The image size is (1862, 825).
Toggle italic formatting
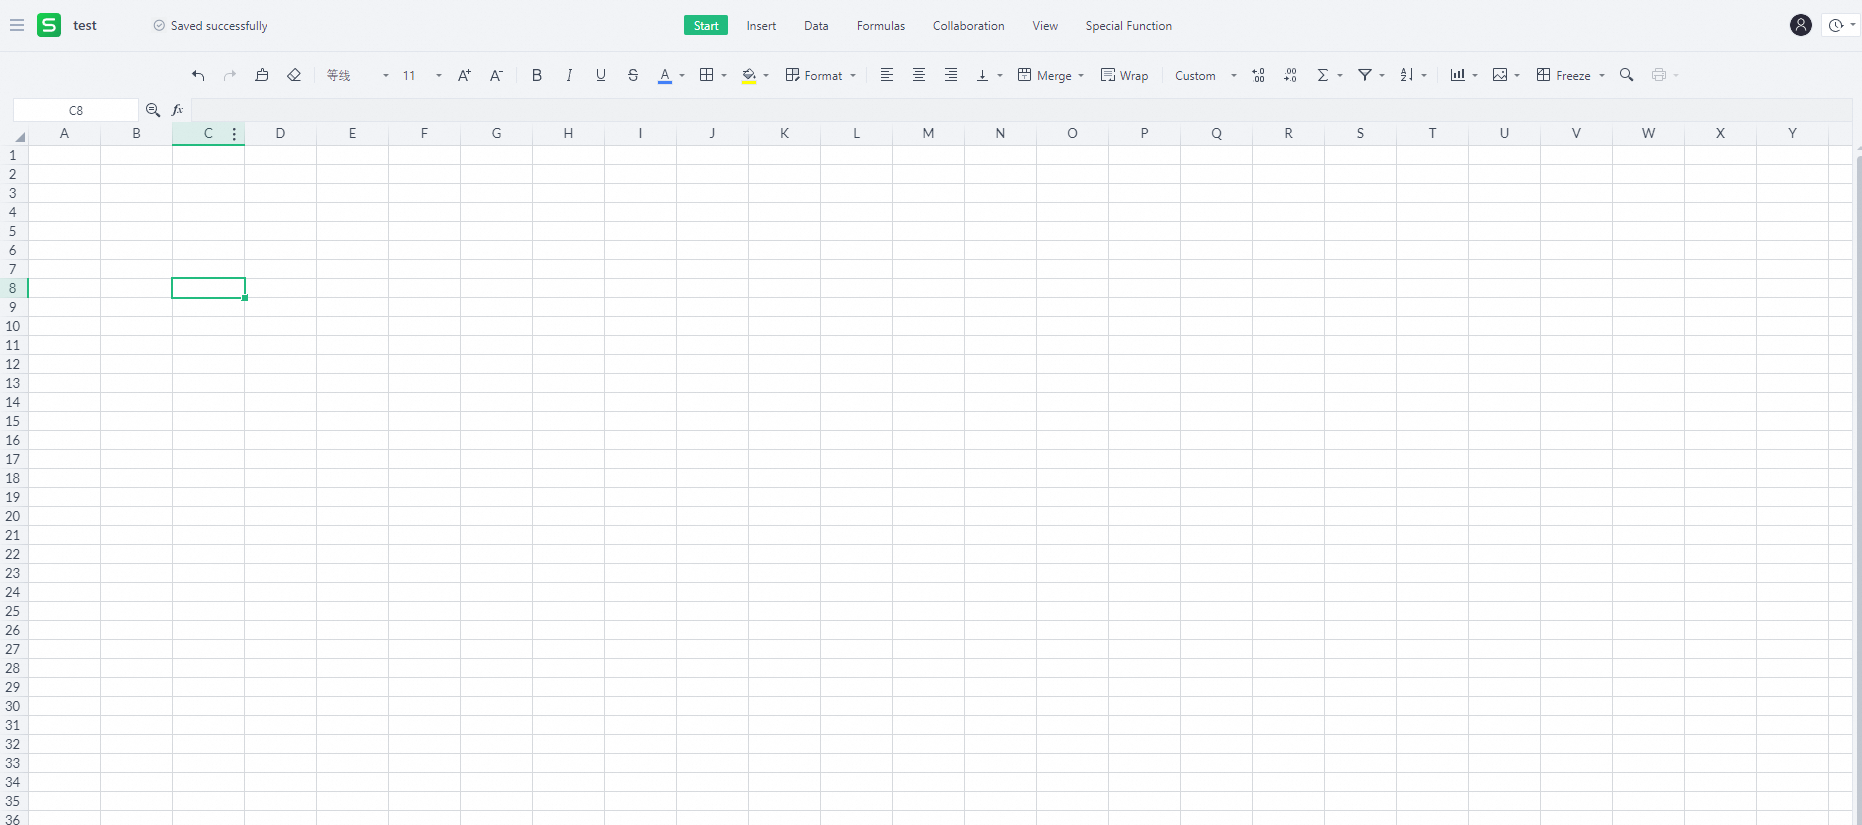pyautogui.click(x=569, y=75)
